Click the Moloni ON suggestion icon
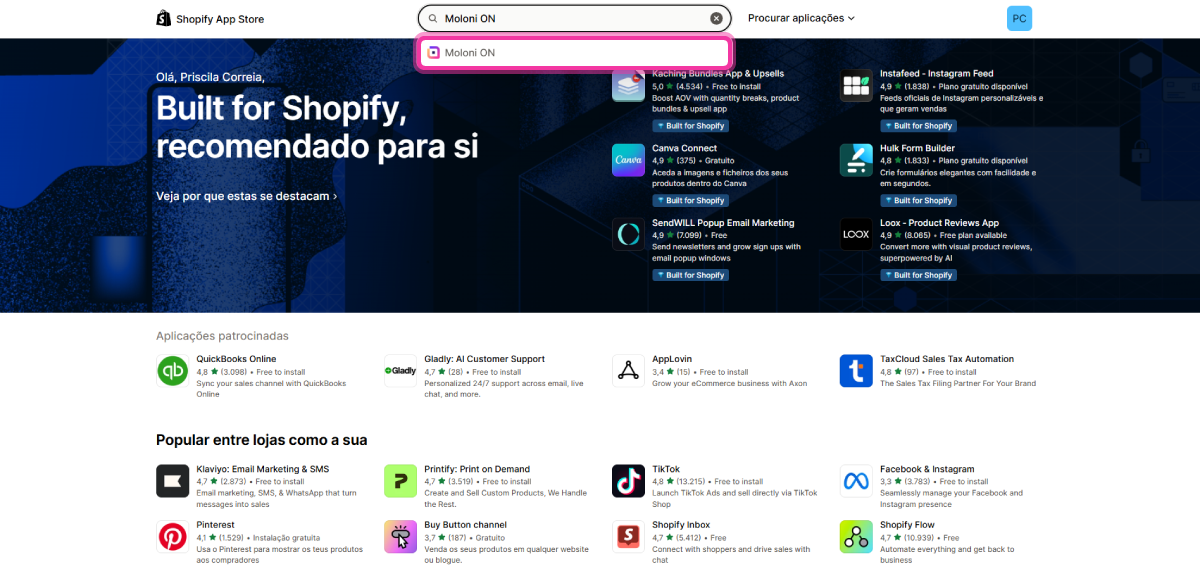 [x=434, y=53]
